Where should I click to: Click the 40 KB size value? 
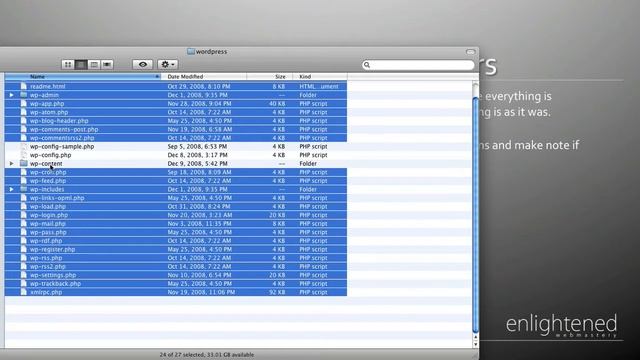tap(277, 104)
